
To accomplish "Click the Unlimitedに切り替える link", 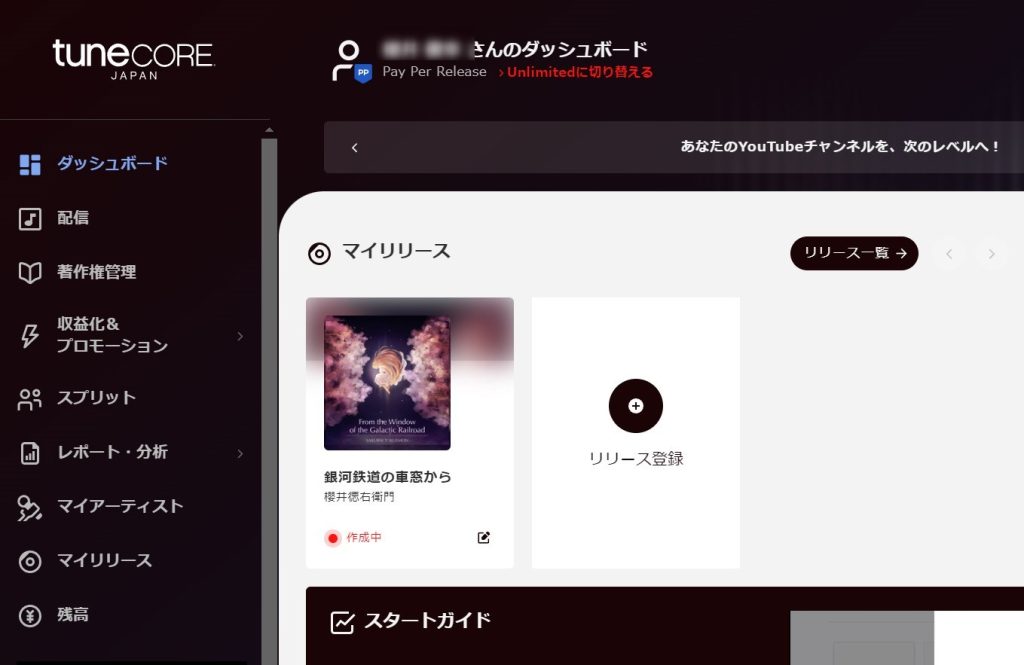I will [x=575, y=73].
